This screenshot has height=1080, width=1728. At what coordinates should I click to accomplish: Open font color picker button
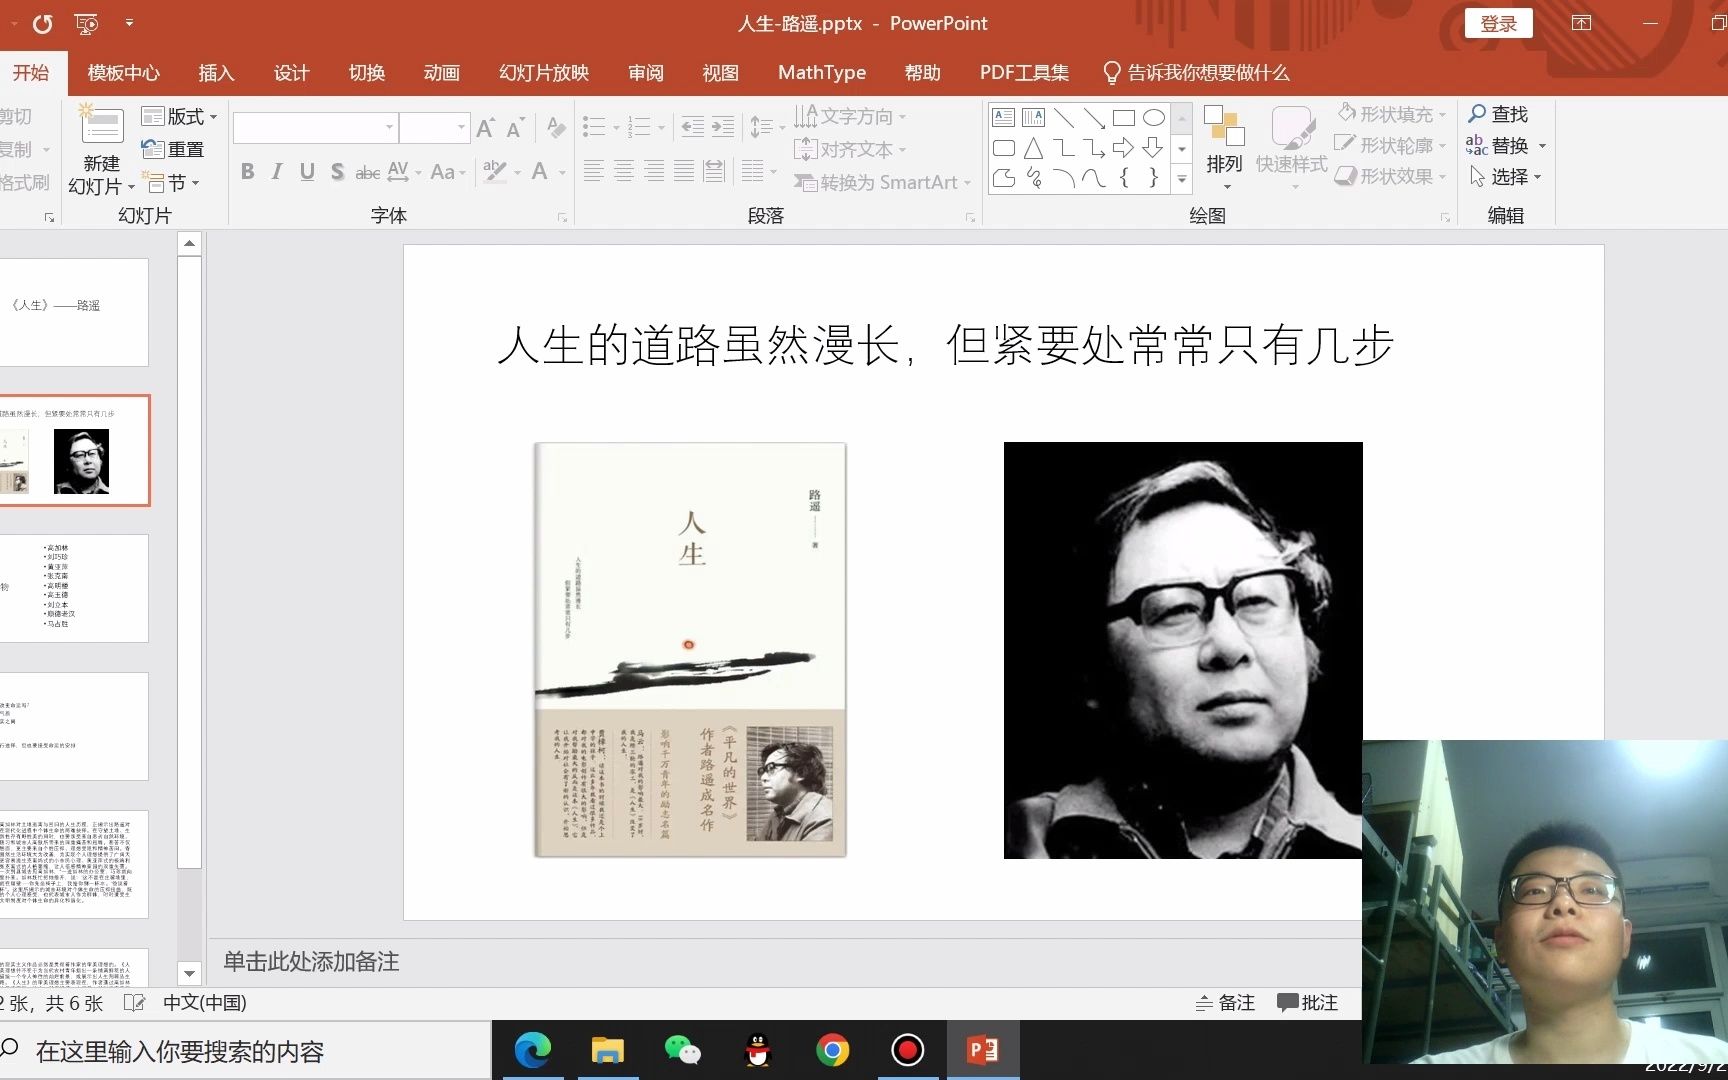[x=540, y=172]
